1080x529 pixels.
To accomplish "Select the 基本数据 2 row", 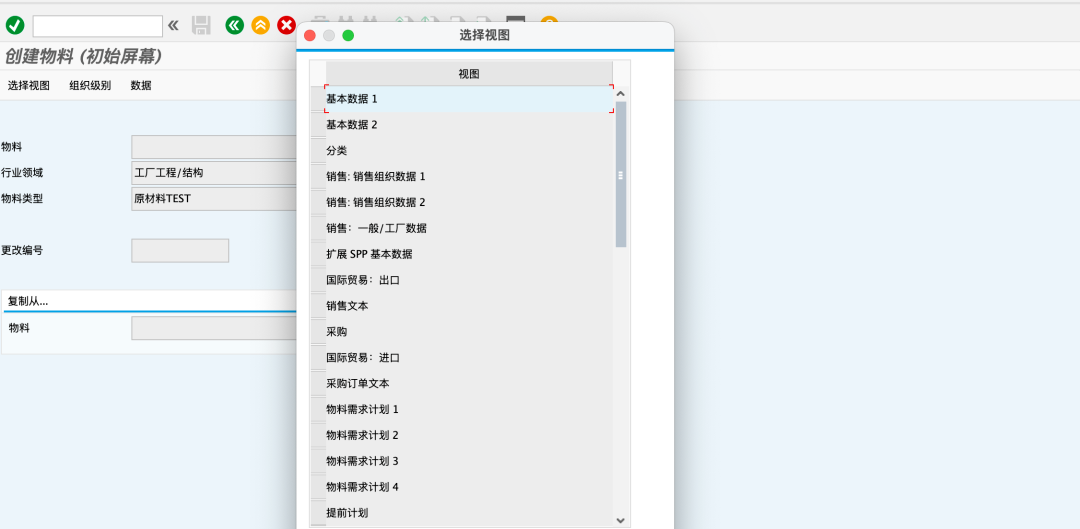I will [469, 125].
